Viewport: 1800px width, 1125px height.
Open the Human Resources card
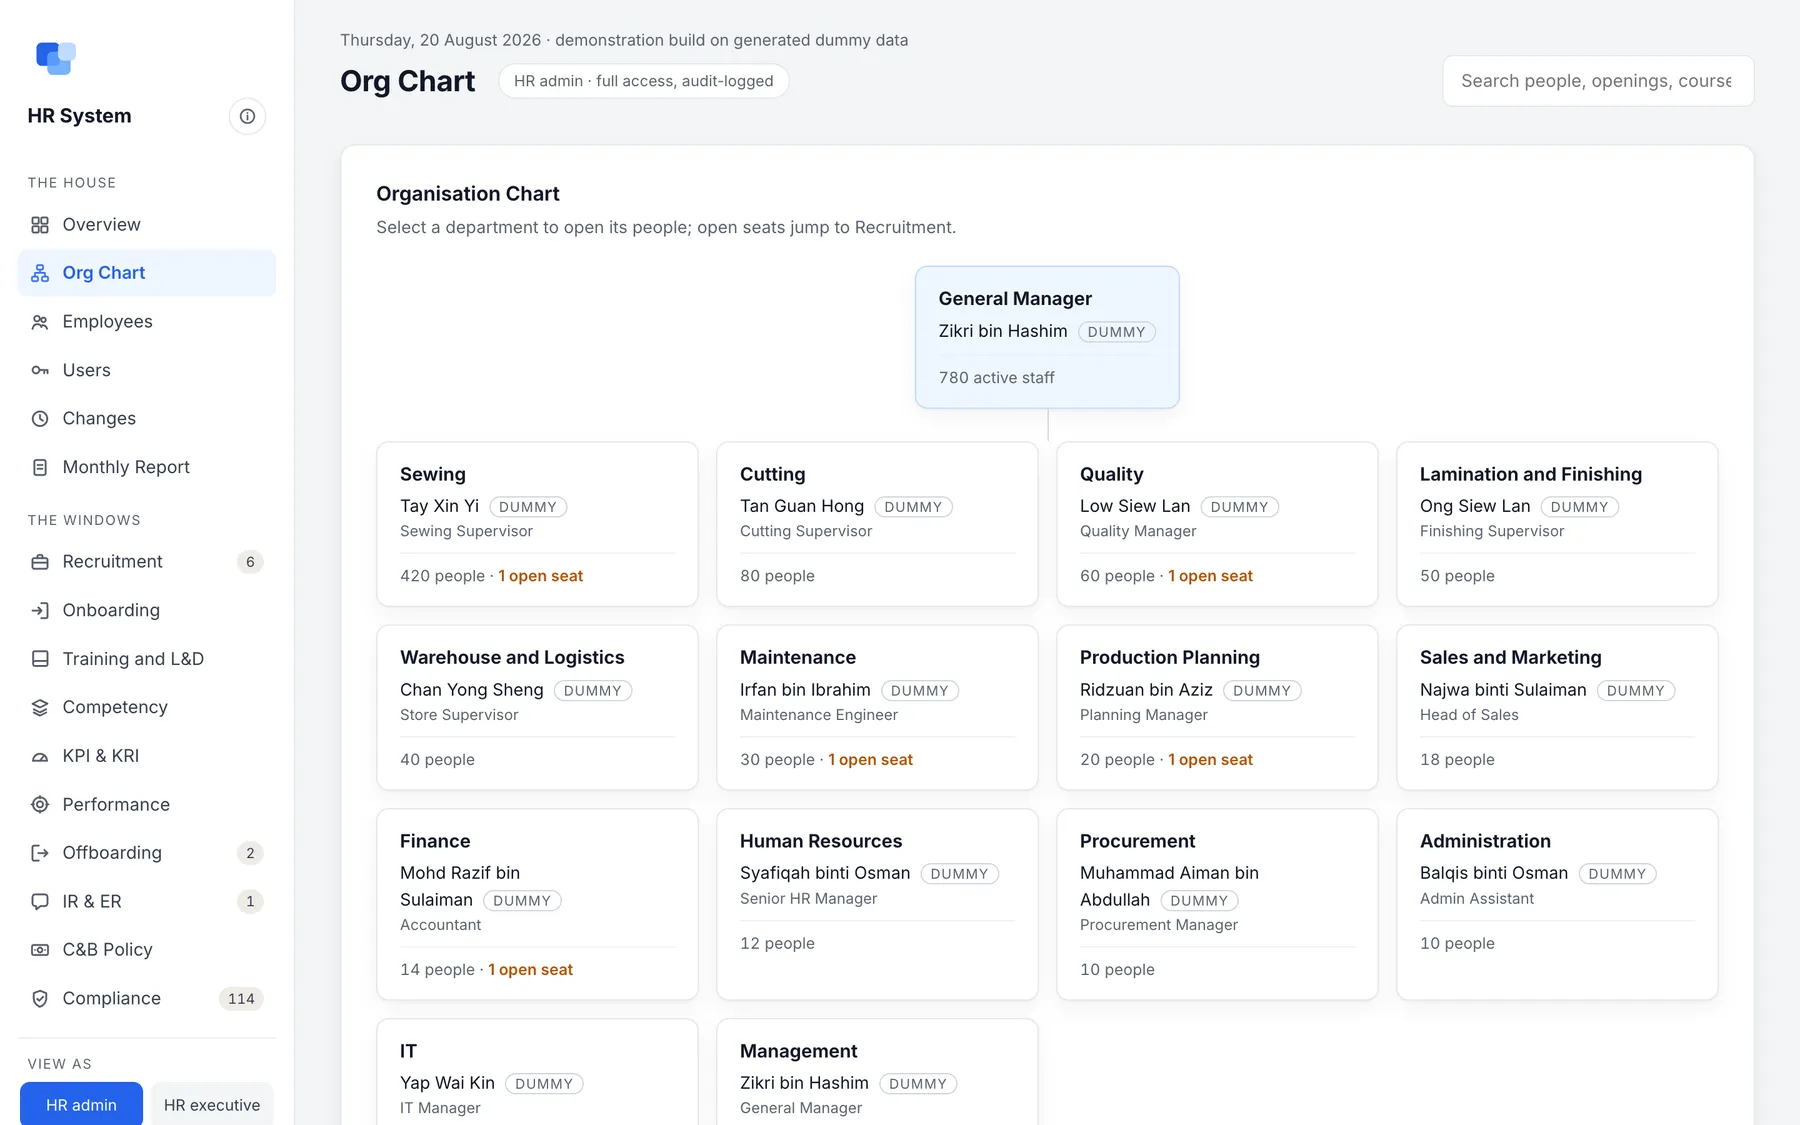pos(877,904)
